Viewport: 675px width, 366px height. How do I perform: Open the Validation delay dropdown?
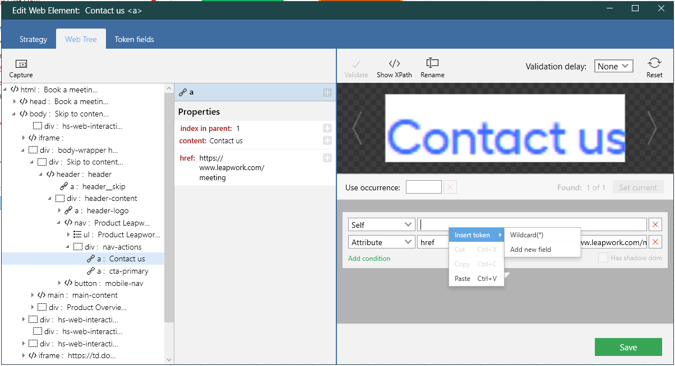613,66
